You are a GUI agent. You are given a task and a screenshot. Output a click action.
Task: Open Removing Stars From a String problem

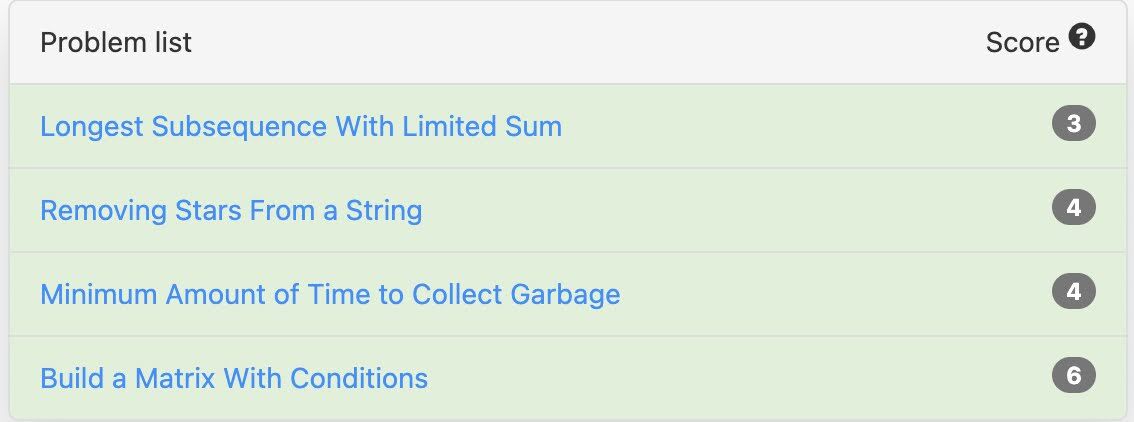[231, 210]
